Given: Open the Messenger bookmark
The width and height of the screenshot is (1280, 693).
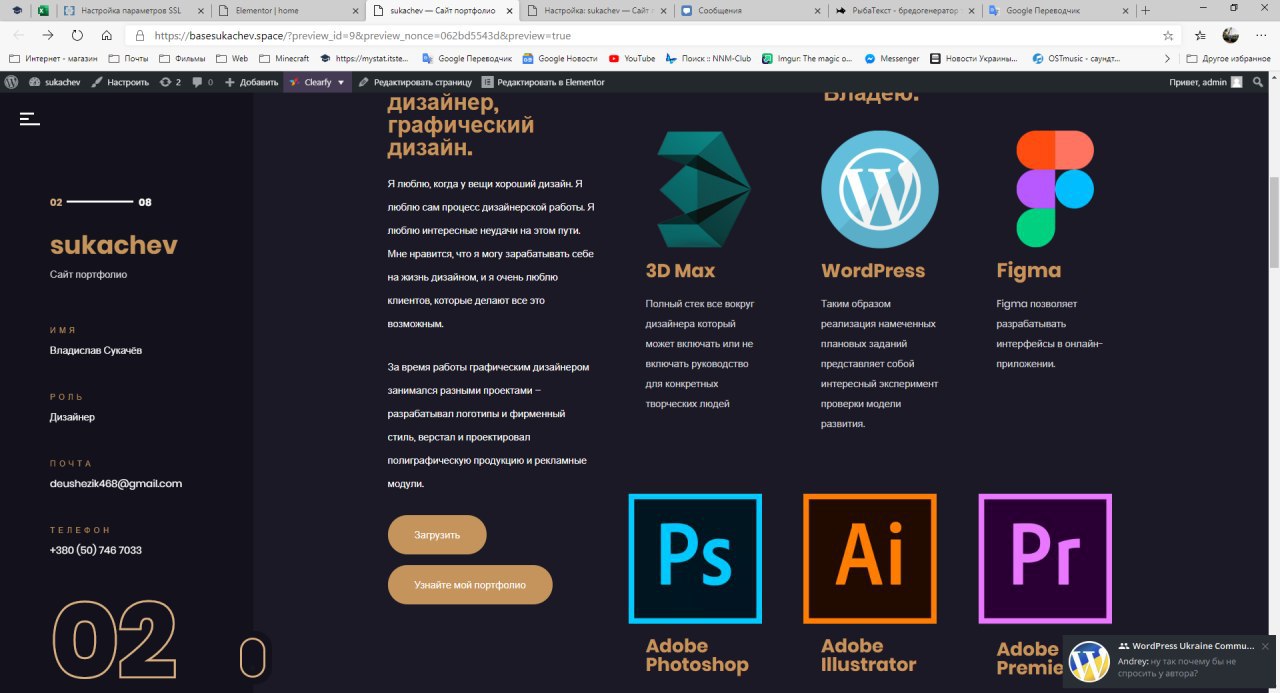Looking at the screenshot, I should click(892, 58).
